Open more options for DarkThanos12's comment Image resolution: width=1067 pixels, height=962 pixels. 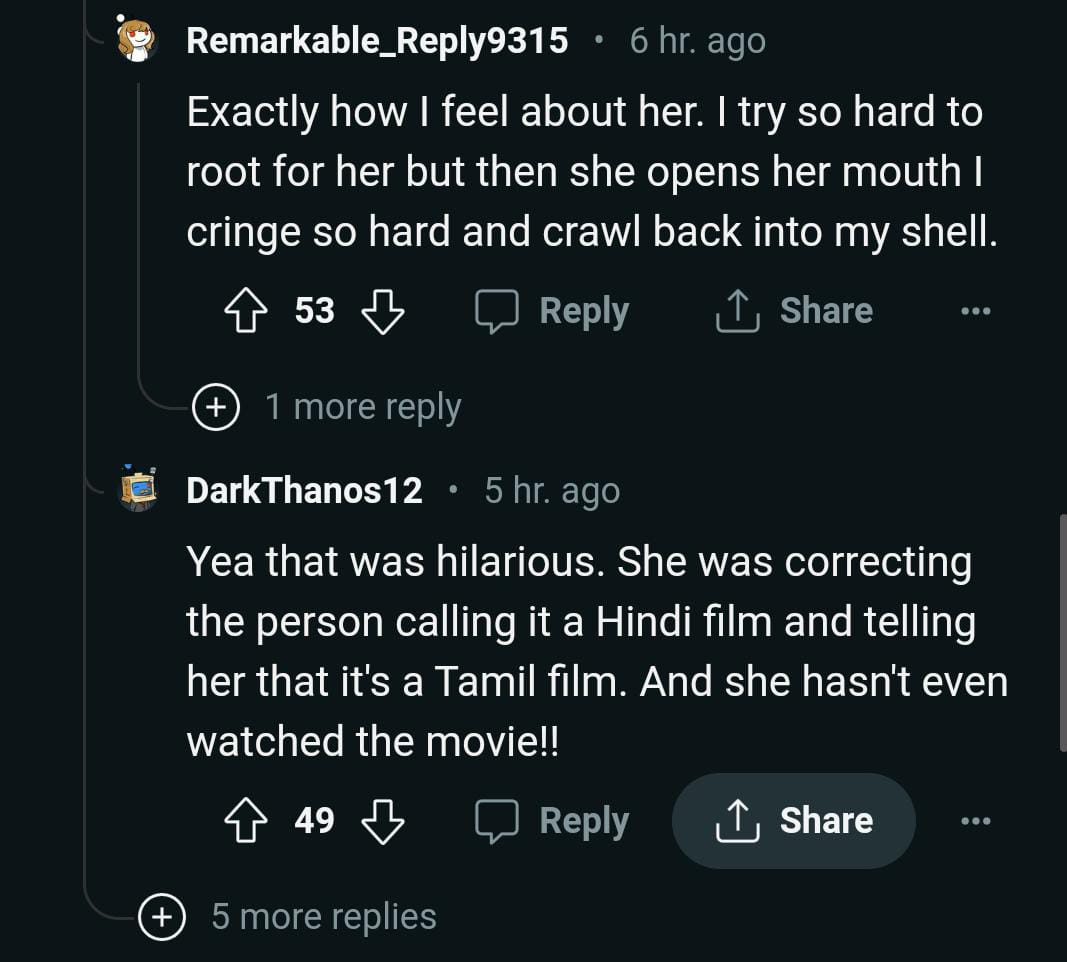pyautogui.click(x=975, y=821)
